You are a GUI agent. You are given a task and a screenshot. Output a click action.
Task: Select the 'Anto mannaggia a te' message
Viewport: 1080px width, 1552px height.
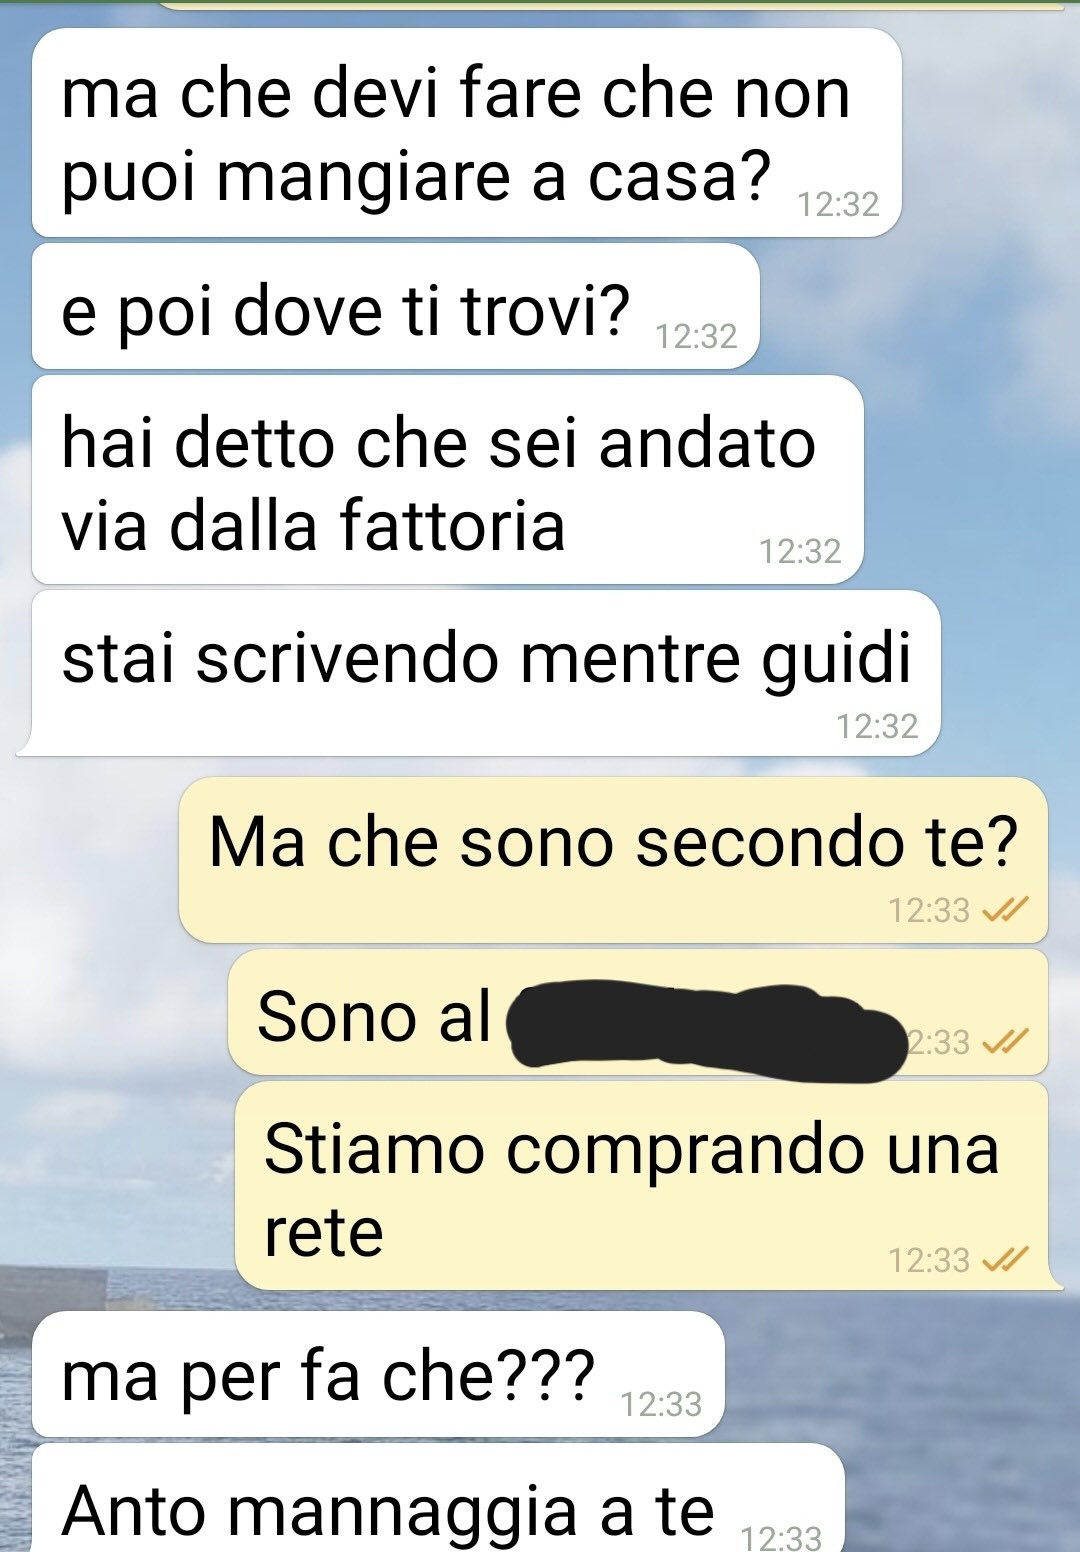point(438,1498)
